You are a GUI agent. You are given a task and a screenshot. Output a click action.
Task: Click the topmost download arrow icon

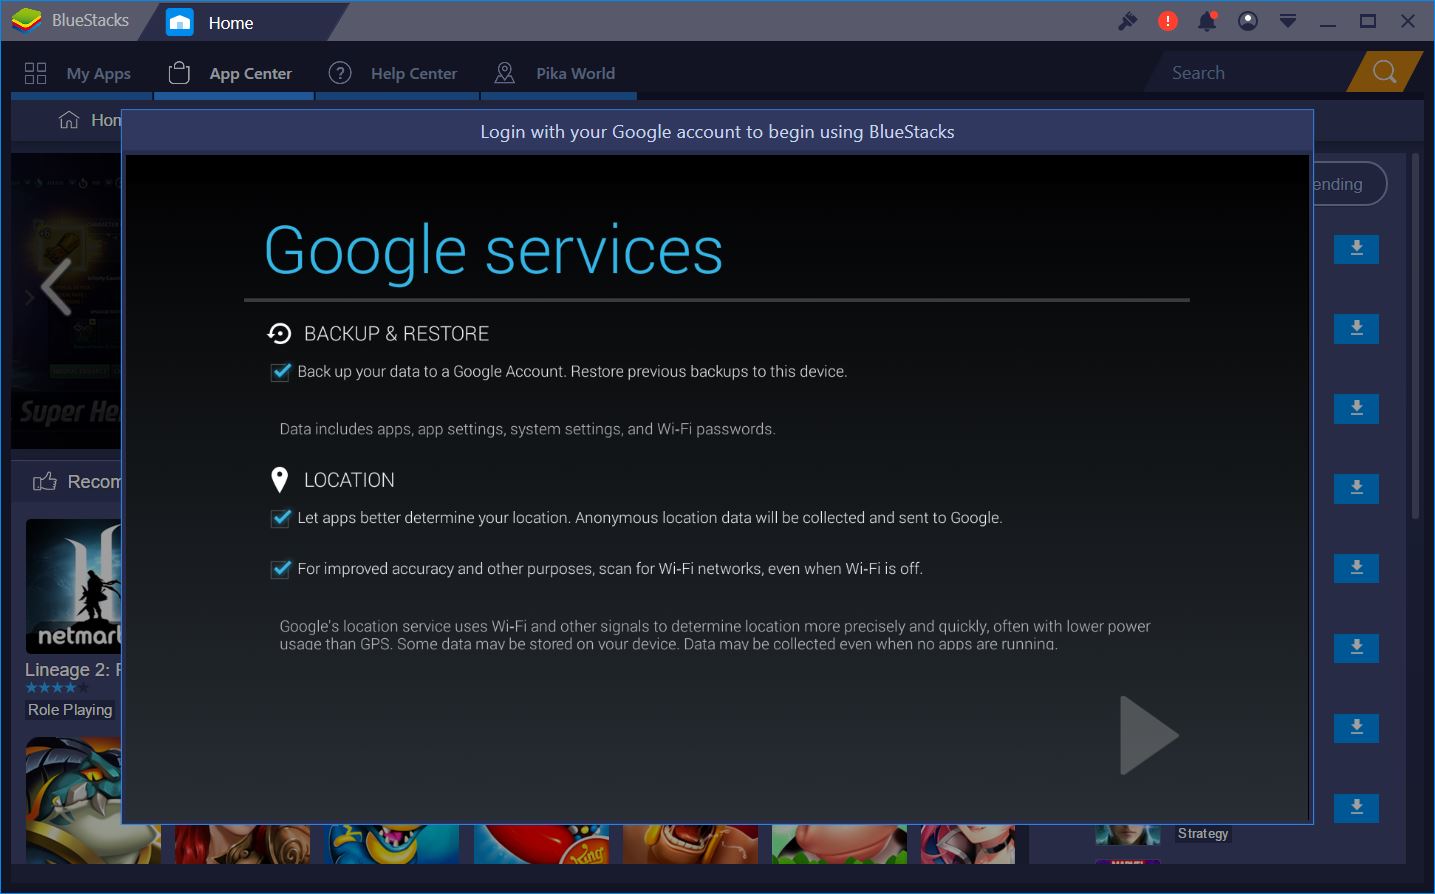coord(1356,249)
